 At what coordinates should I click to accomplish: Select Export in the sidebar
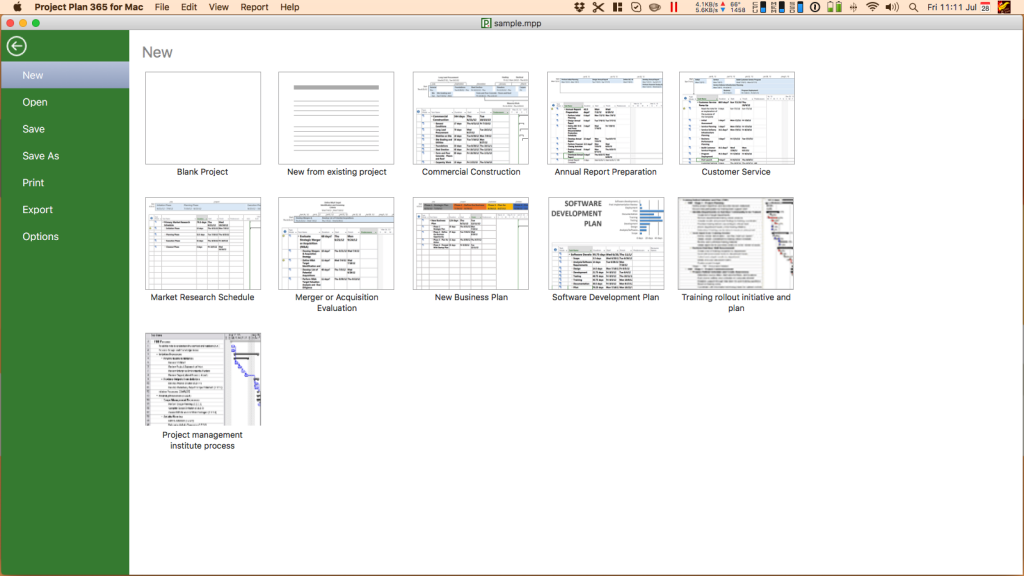(x=65, y=209)
